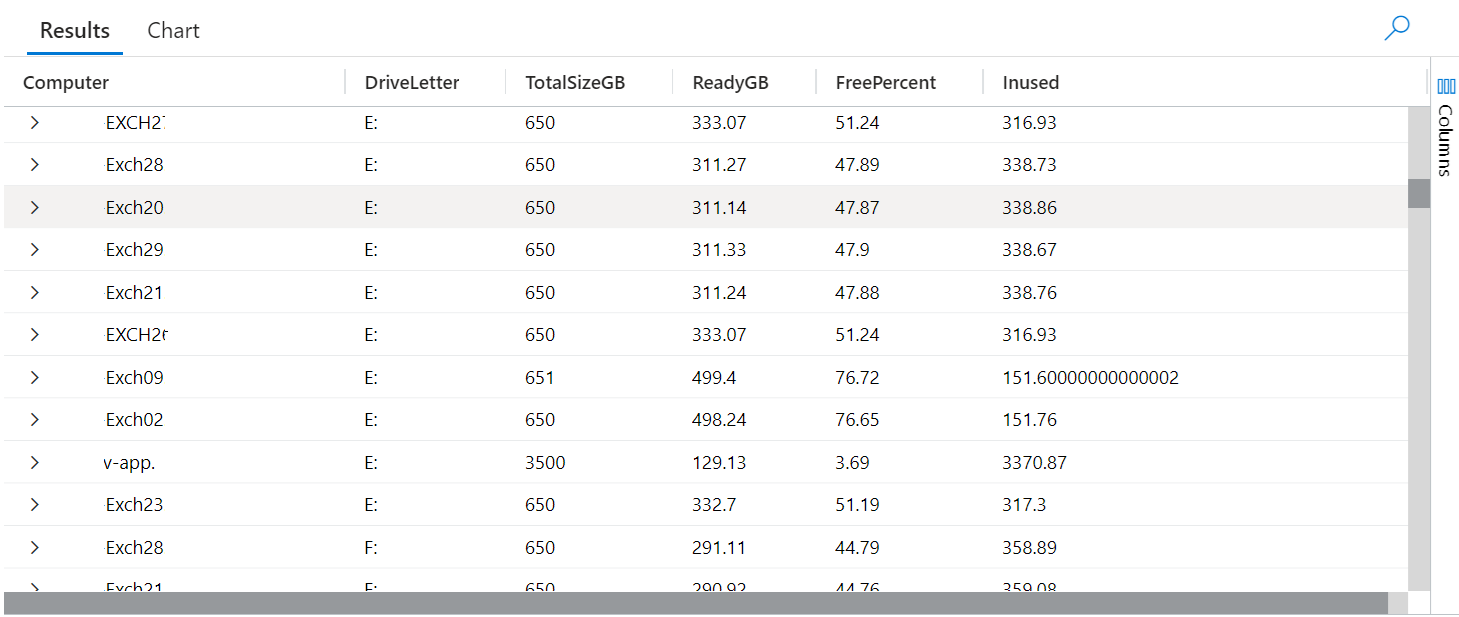1459x617 pixels.
Task: Sort by the TotalSizeGB column header
Action: tap(575, 83)
